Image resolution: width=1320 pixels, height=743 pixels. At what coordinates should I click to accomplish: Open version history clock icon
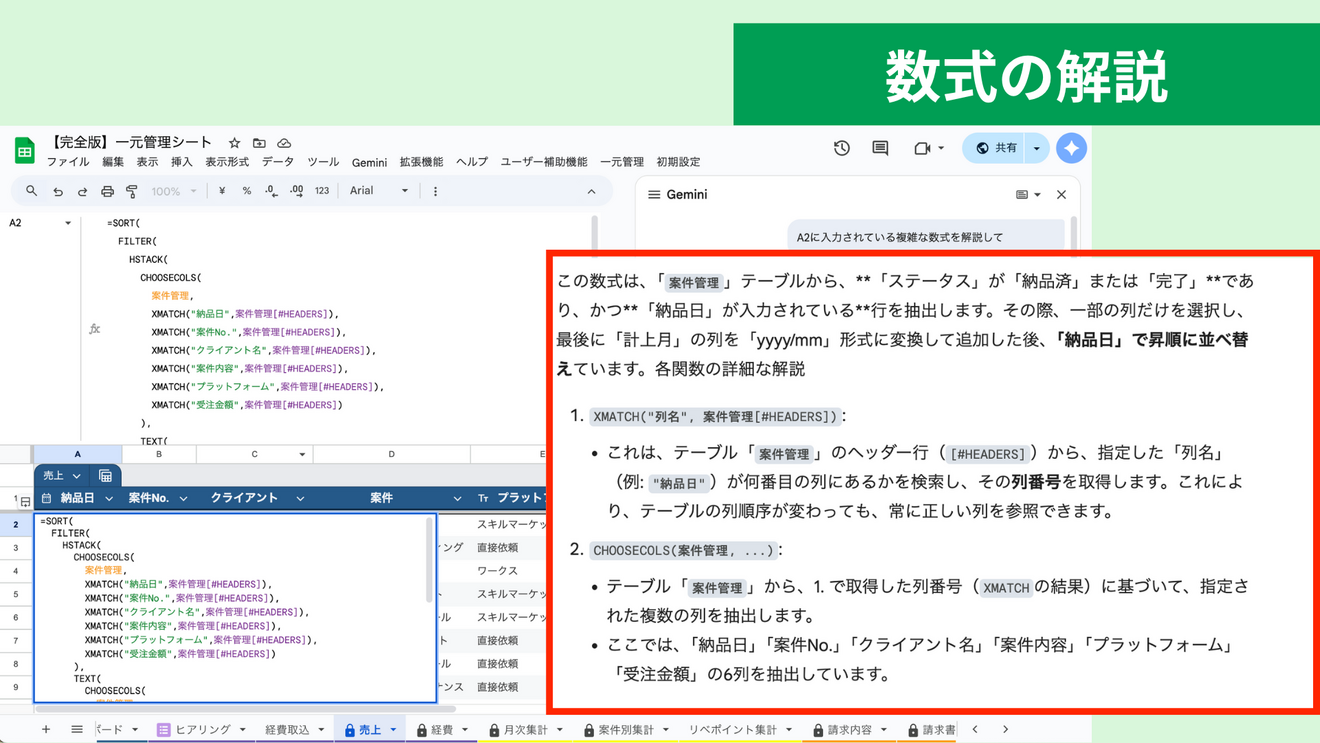842,148
